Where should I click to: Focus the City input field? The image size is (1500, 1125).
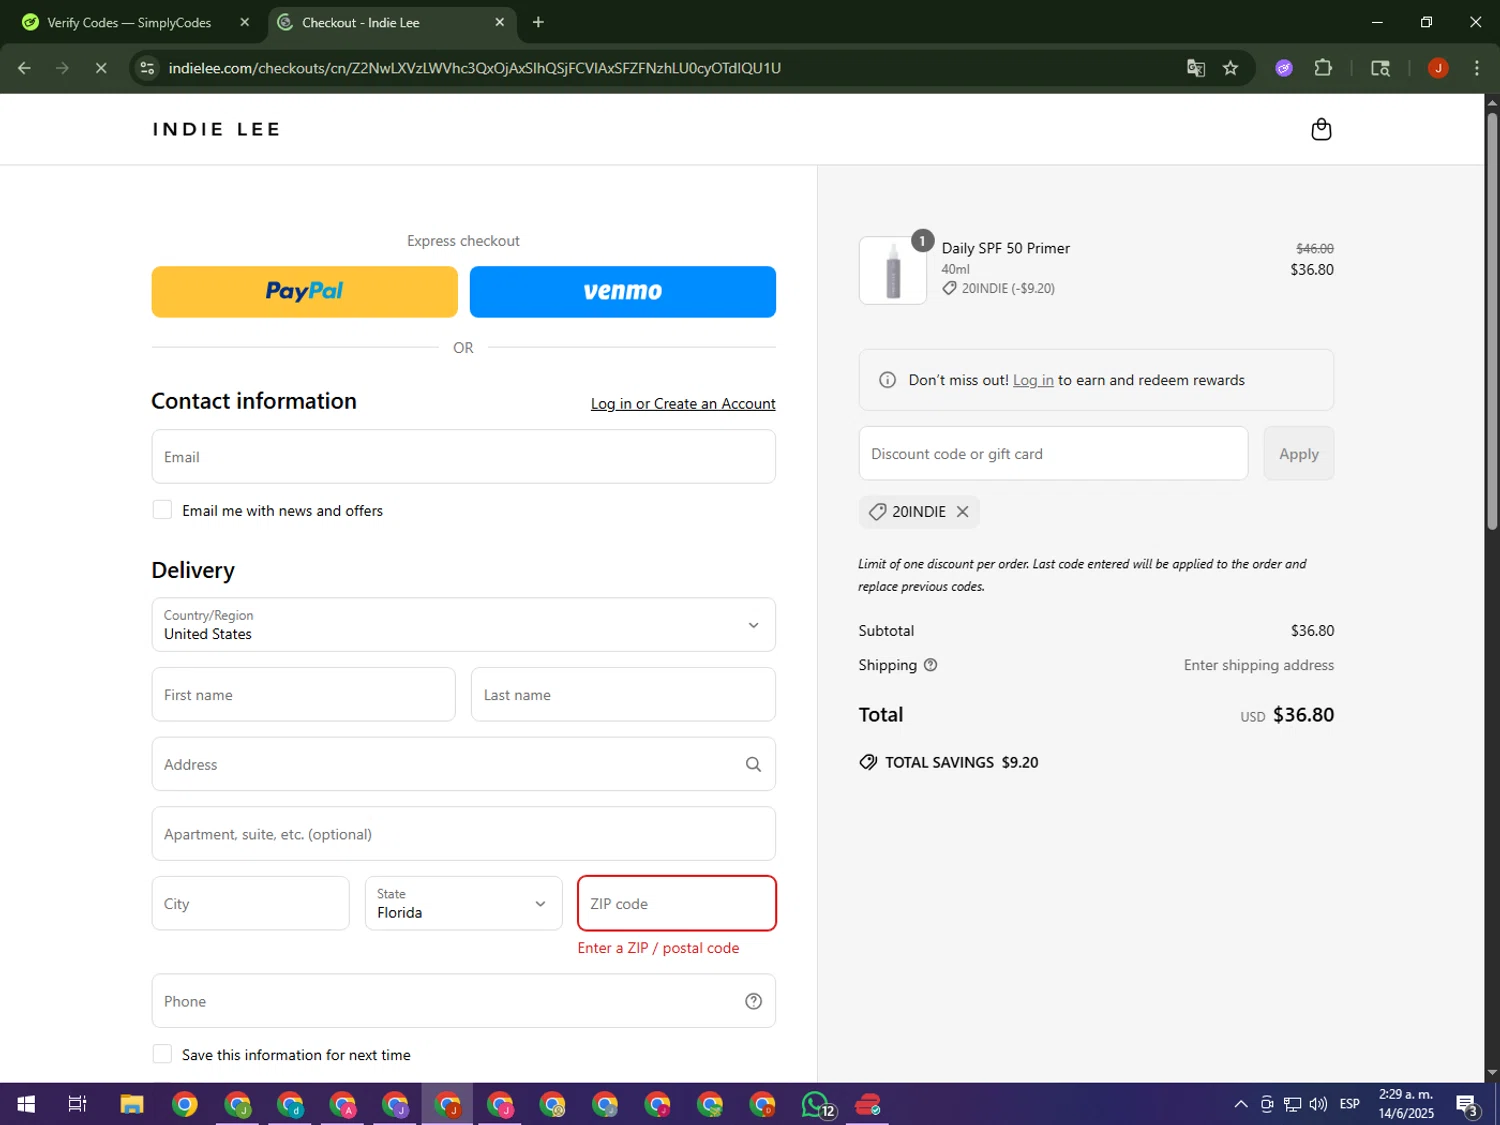[x=250, y=903]
